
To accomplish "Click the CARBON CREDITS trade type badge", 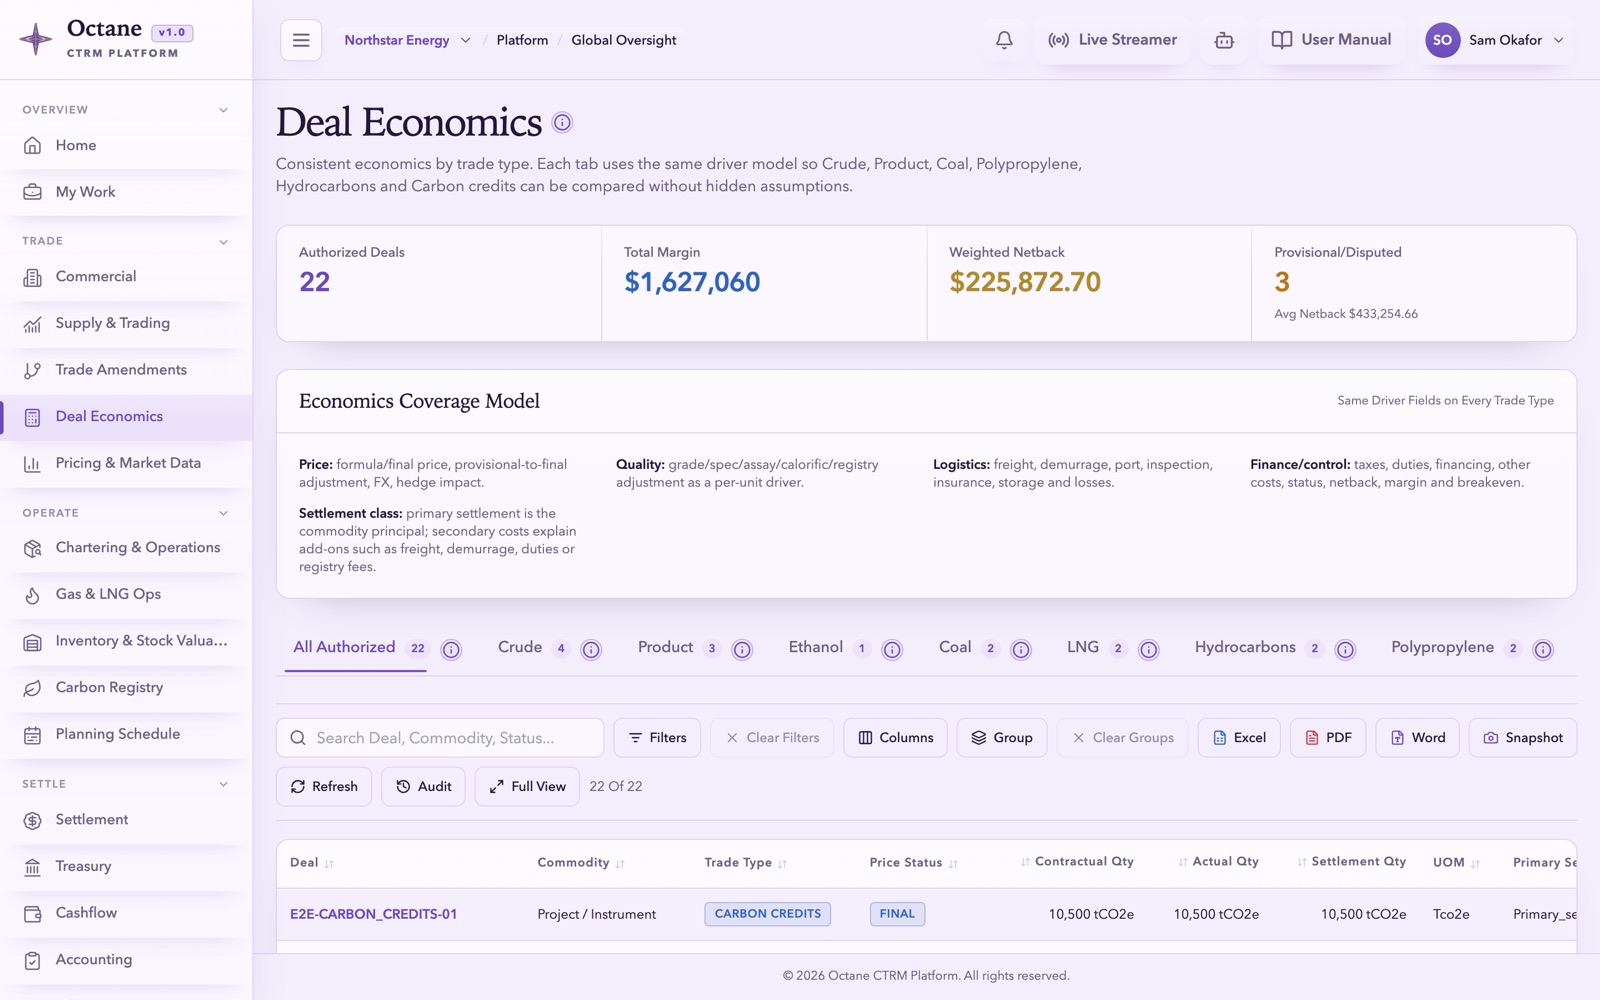I will coord(767,914).
